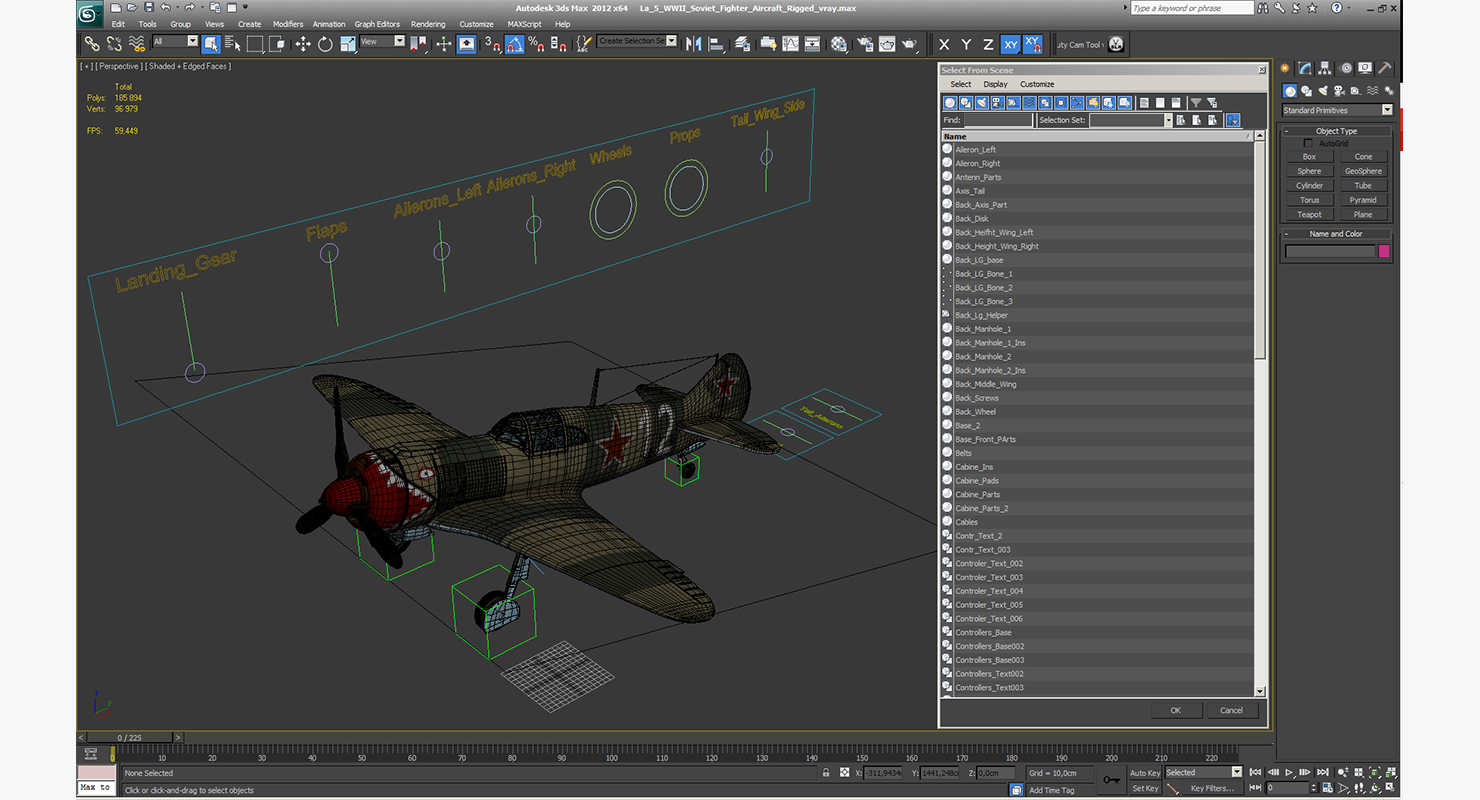The image size is (1480, 800).
Task: Toggle Display Lights filter in Select From Scene
Action: [981, 102]
